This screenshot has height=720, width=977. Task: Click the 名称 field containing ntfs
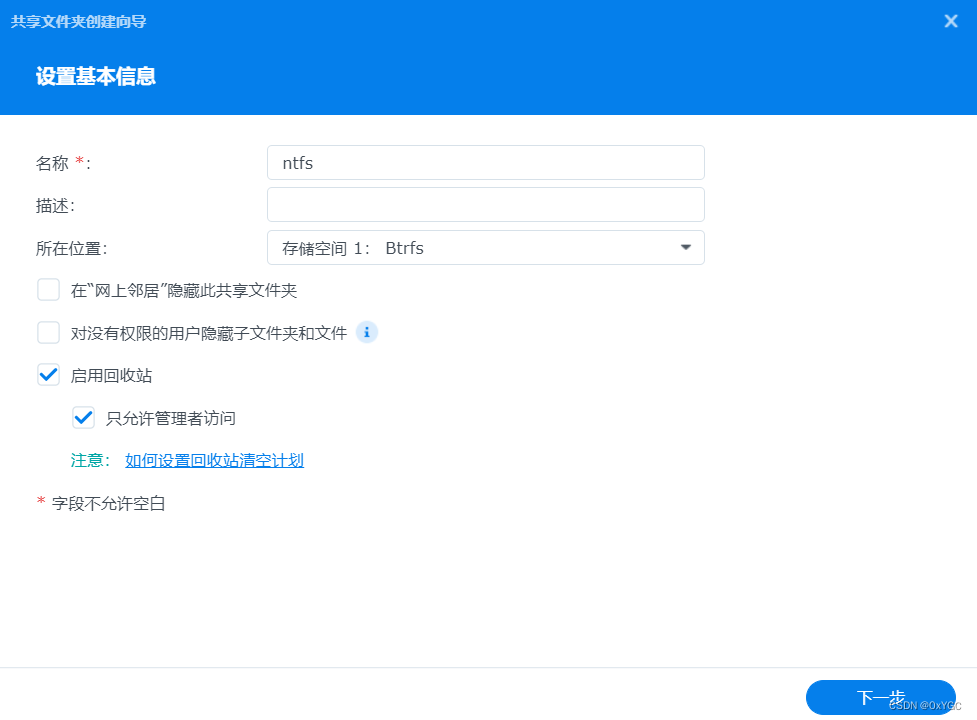pyautogui.click(x=485, y=162)
